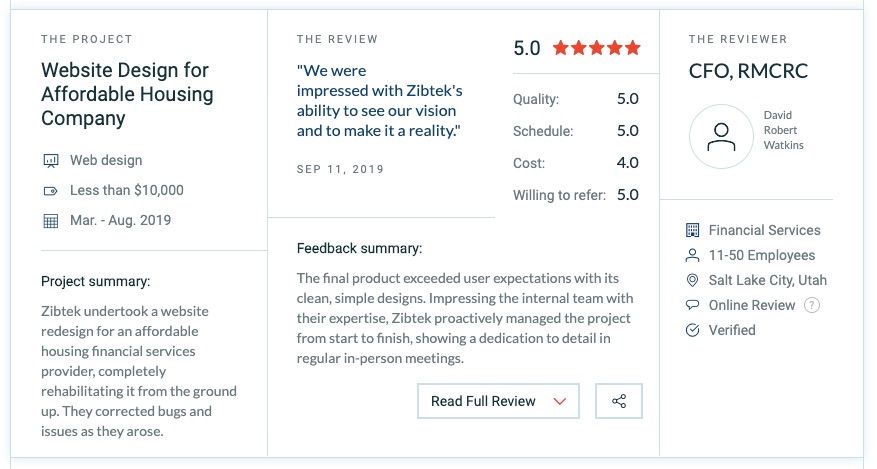
Task: Click the five-star rating display
Action: click(597, 48)
